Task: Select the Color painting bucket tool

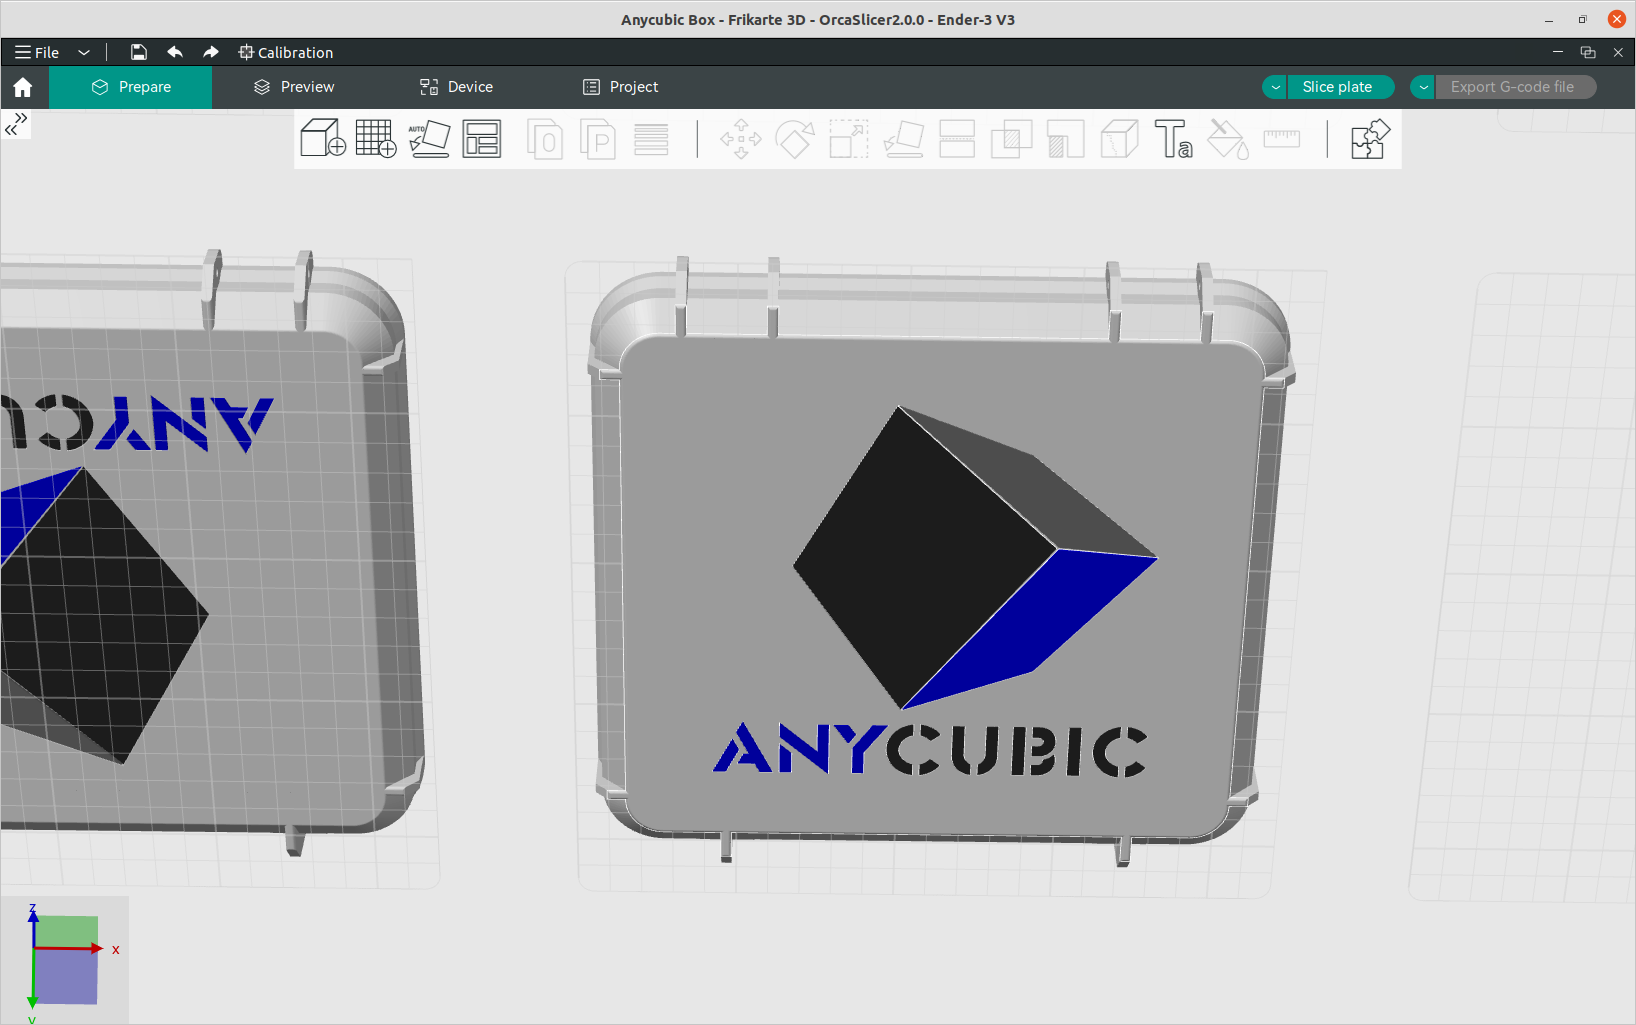Action: (x=1227, y=139)
